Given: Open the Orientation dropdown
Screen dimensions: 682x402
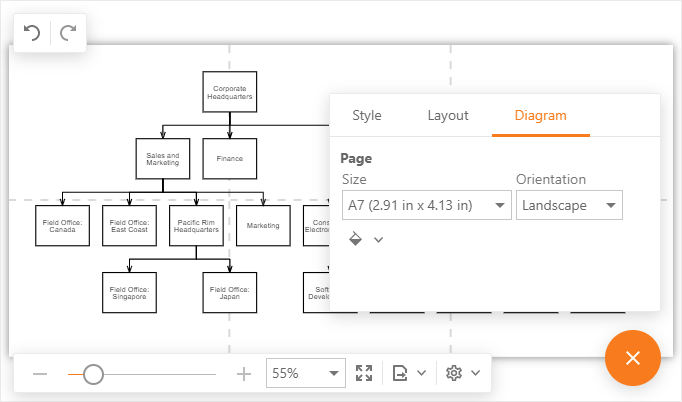Looking at the screenshot, I should tap(569, 205).
